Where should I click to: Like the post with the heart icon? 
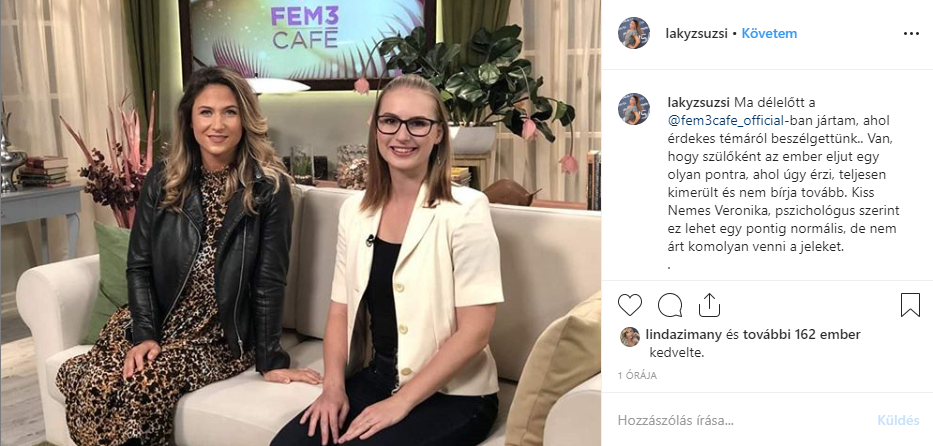pos(630,305)
